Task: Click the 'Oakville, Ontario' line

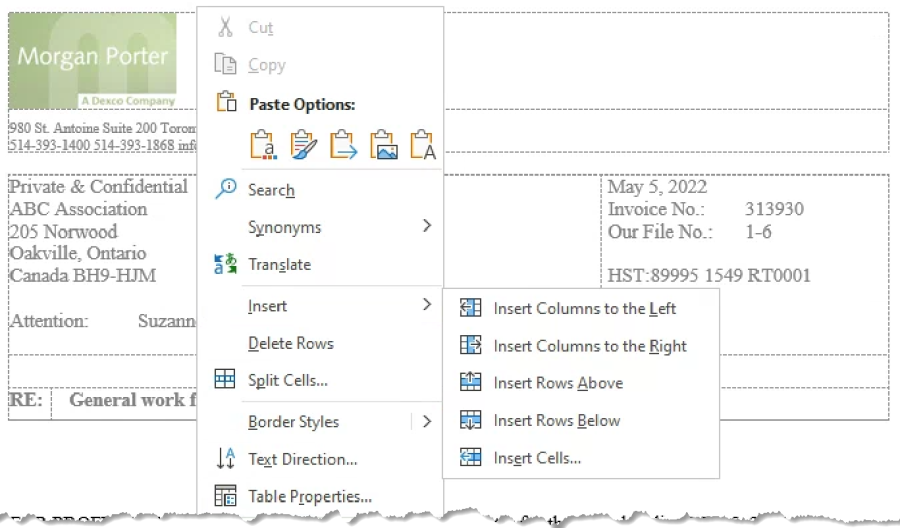Action: pos(77,253)
